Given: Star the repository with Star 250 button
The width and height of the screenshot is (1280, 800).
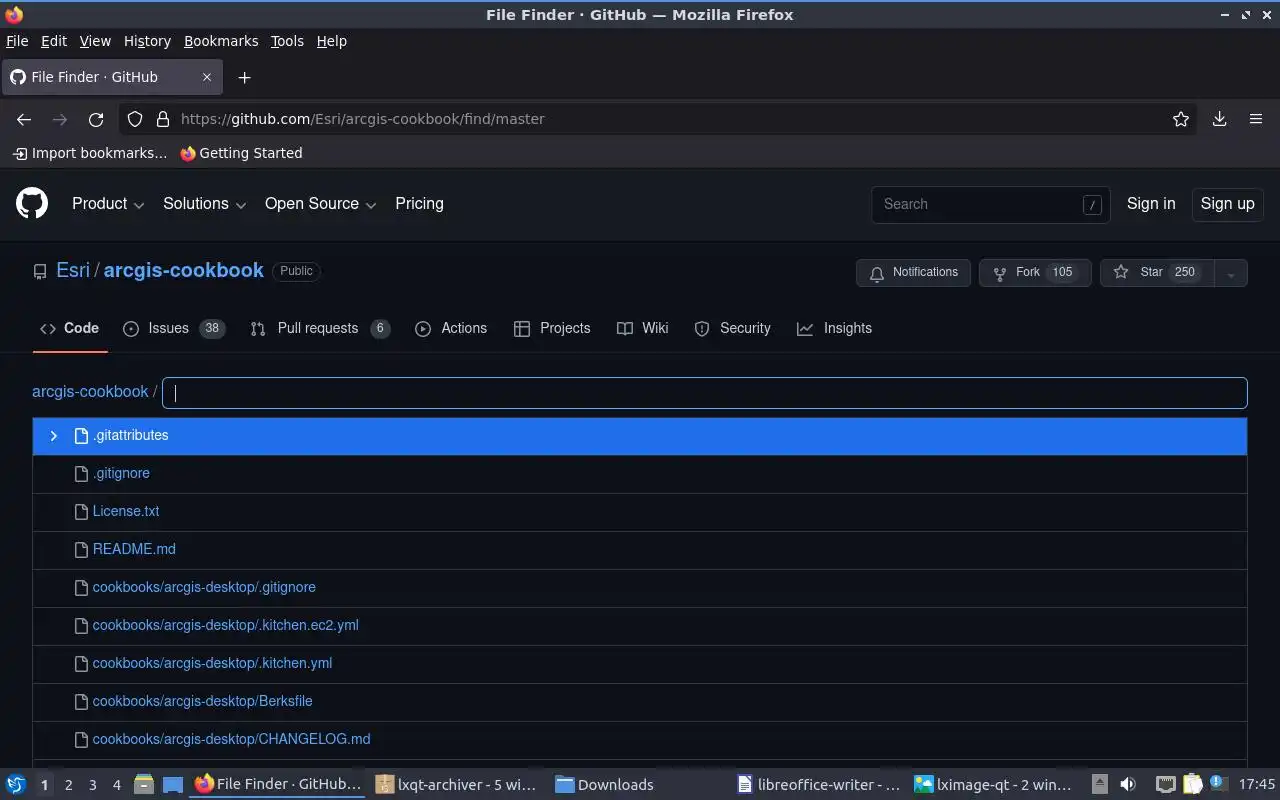Looking at the screenshot, I should 1157,273.
